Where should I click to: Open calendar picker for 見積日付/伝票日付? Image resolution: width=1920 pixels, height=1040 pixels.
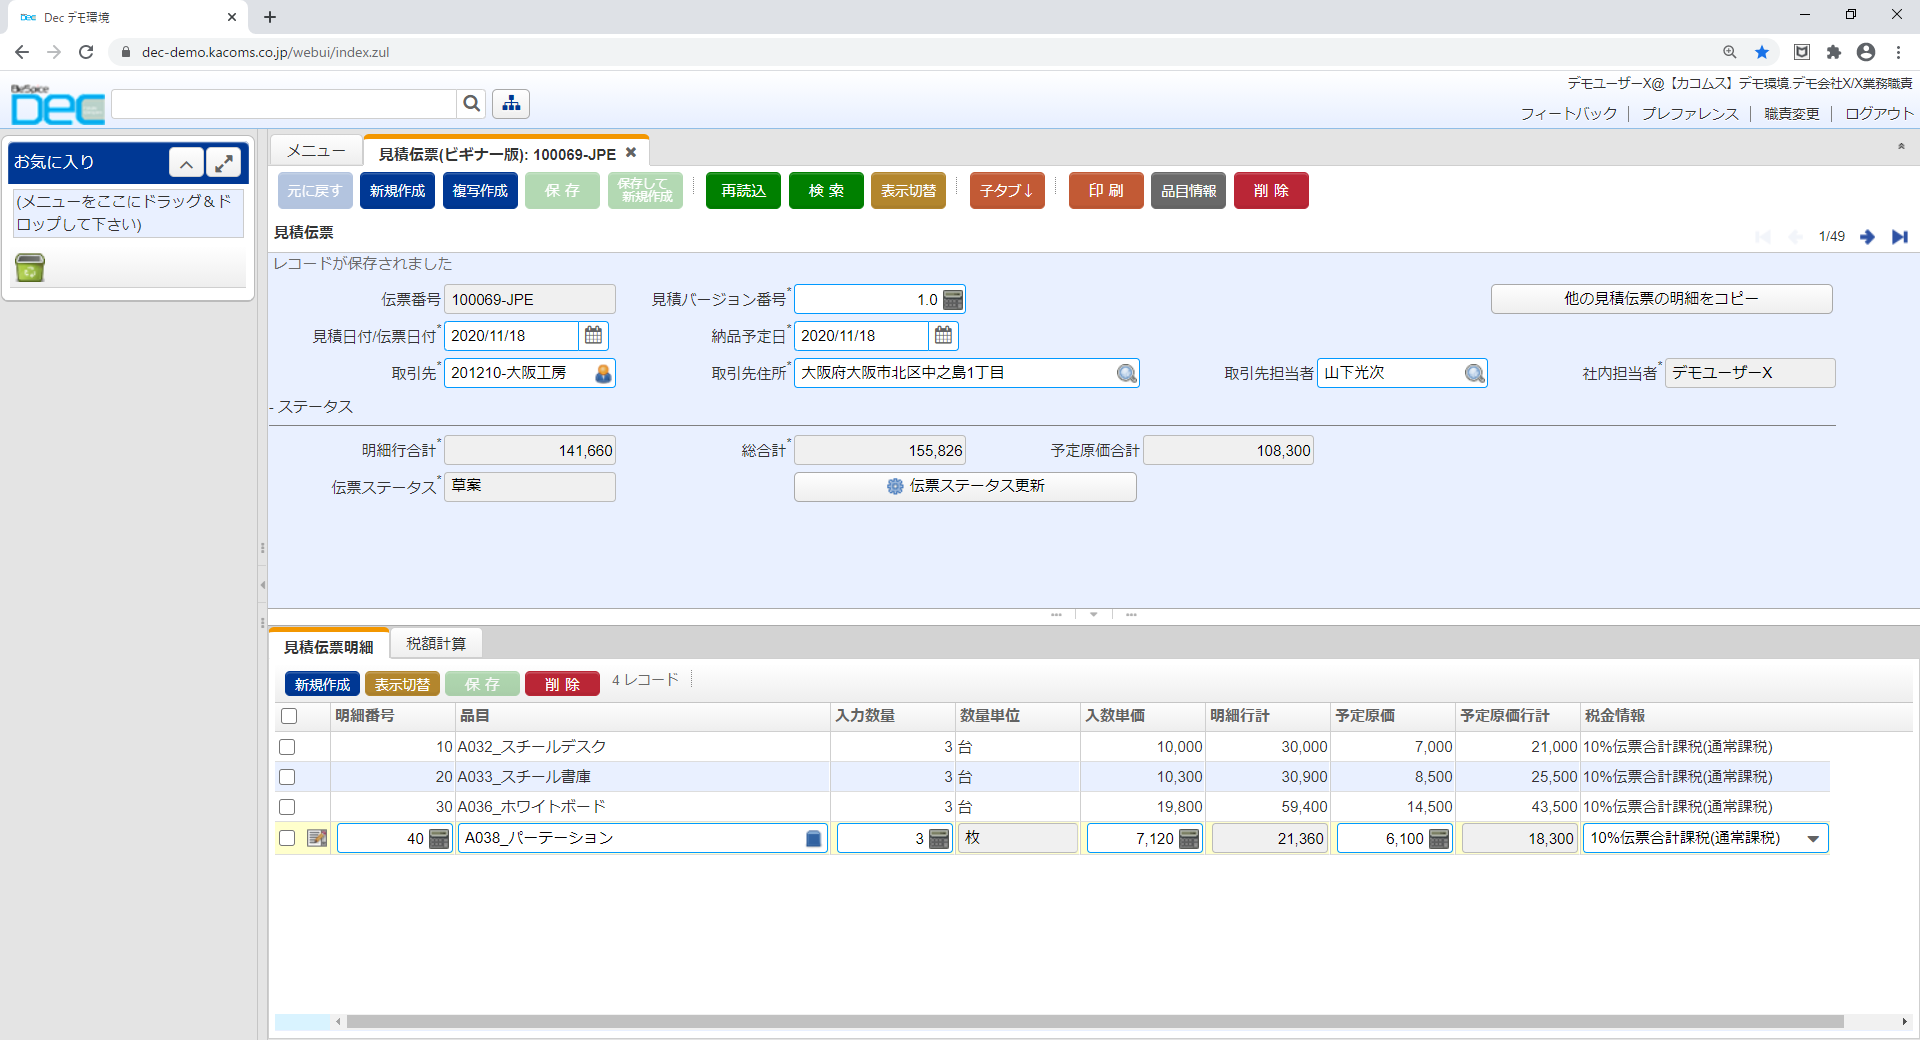pyautogui.click(x=593, y=335)
